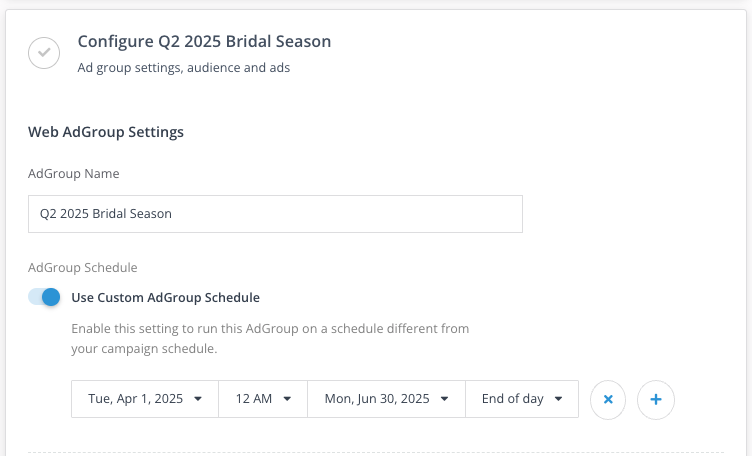752x456 pixels.
Task: Click the "Use Custom AdGroup Schedule" label
Action: click(x=165, y=297)
